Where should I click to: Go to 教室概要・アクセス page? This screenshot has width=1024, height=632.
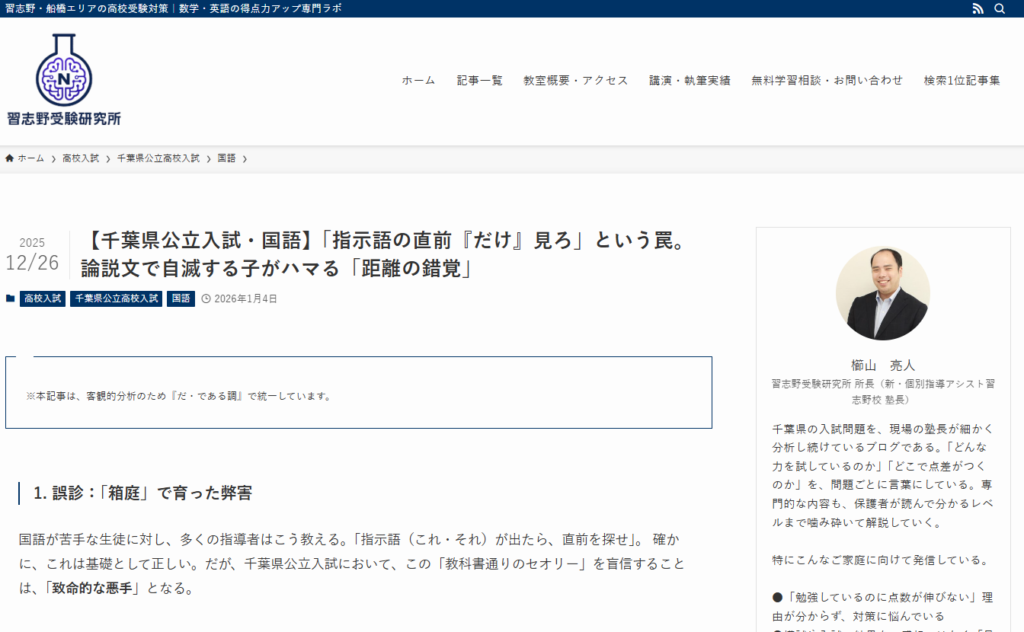click(575, 81)
